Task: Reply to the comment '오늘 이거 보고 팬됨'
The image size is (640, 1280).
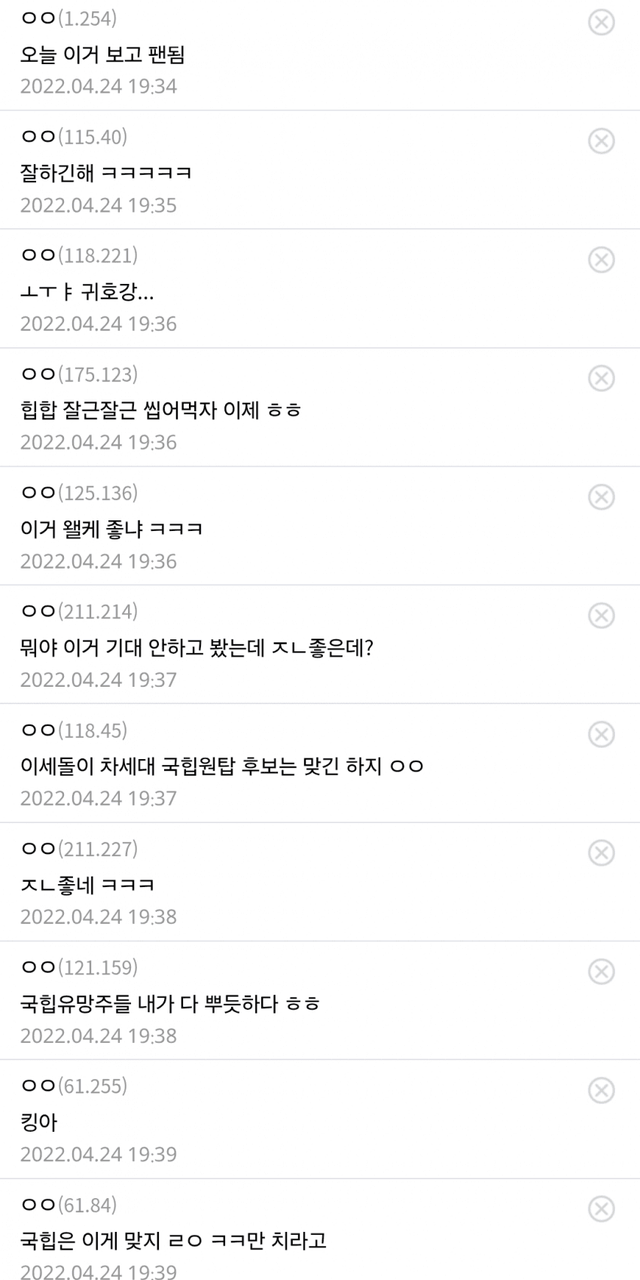Action: coord(102,55)
